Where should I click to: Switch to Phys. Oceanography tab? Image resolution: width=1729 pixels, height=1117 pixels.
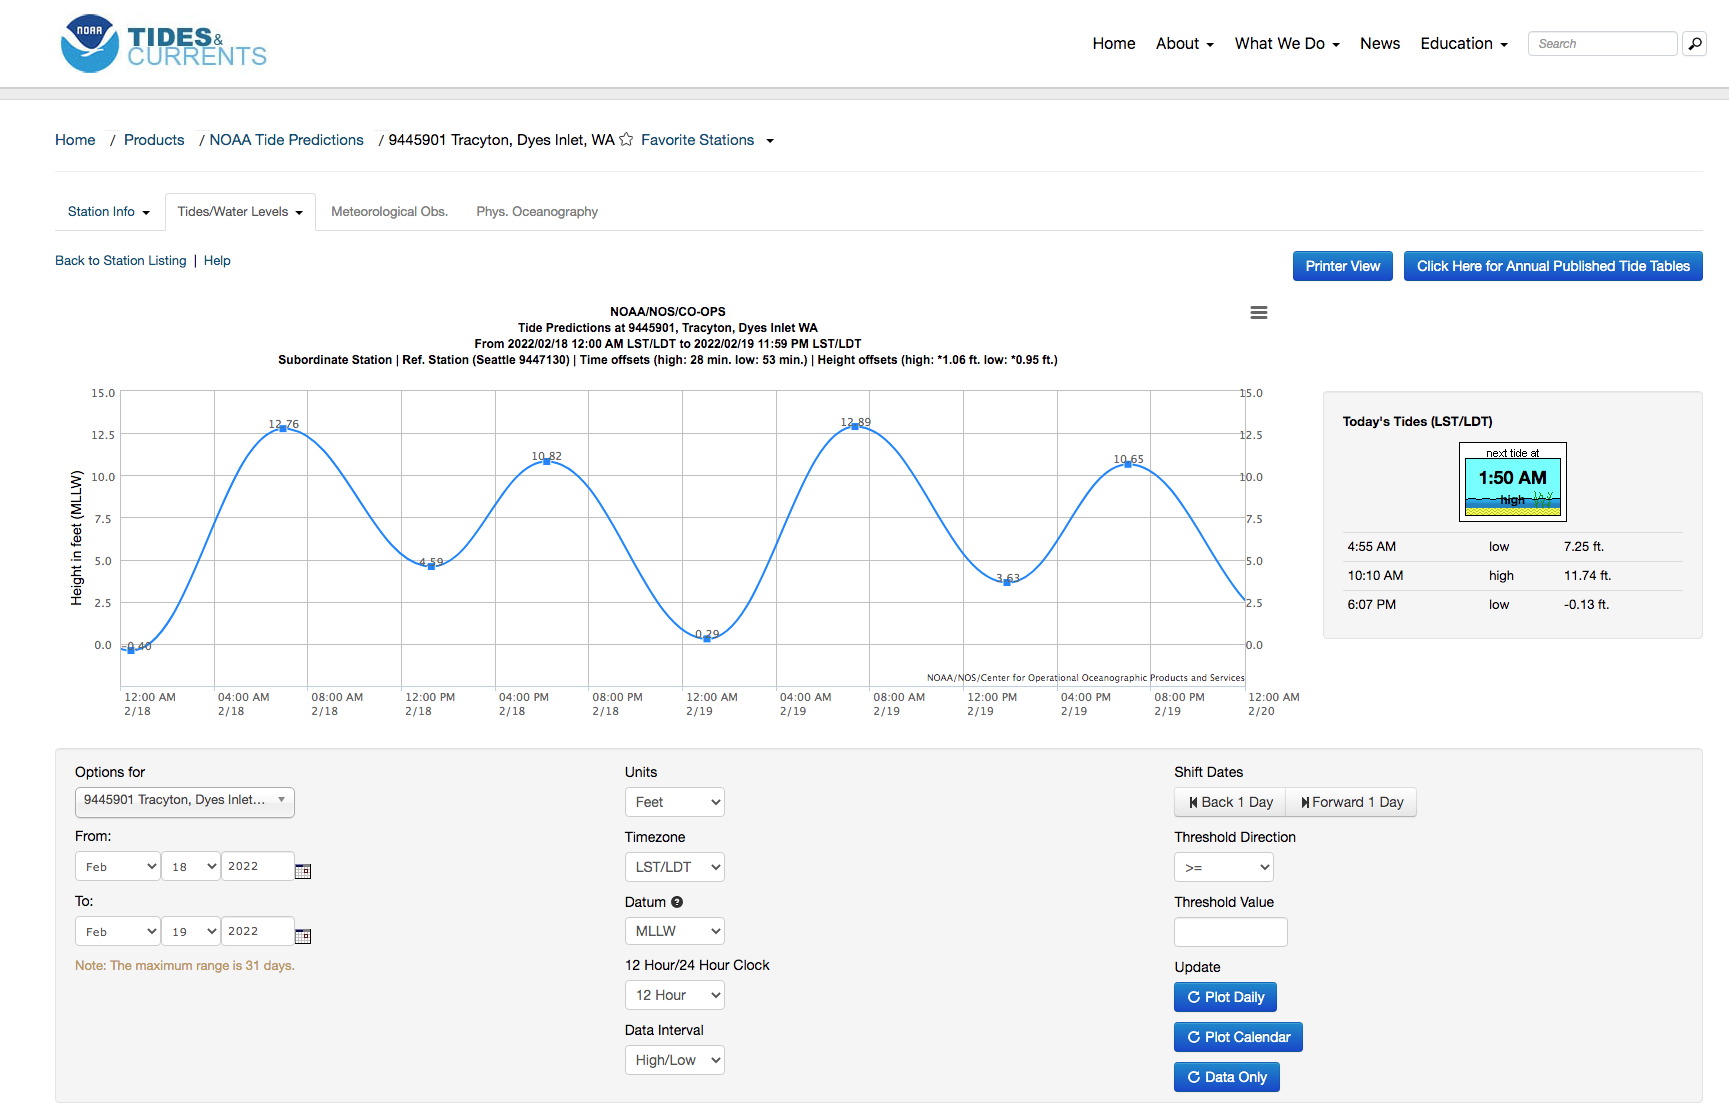click(x=537, y=212)
